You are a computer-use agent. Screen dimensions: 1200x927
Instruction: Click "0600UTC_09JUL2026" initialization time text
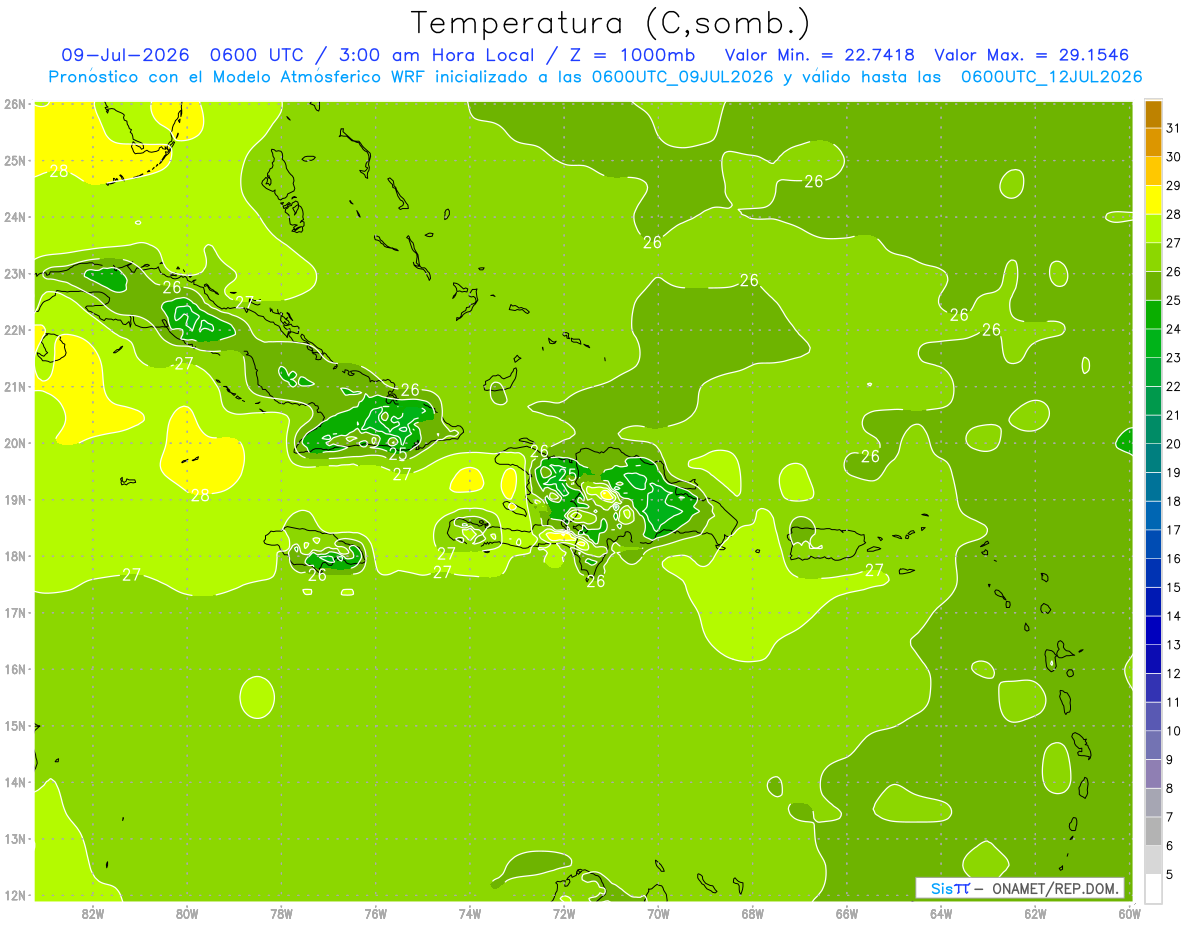point(682,77)
